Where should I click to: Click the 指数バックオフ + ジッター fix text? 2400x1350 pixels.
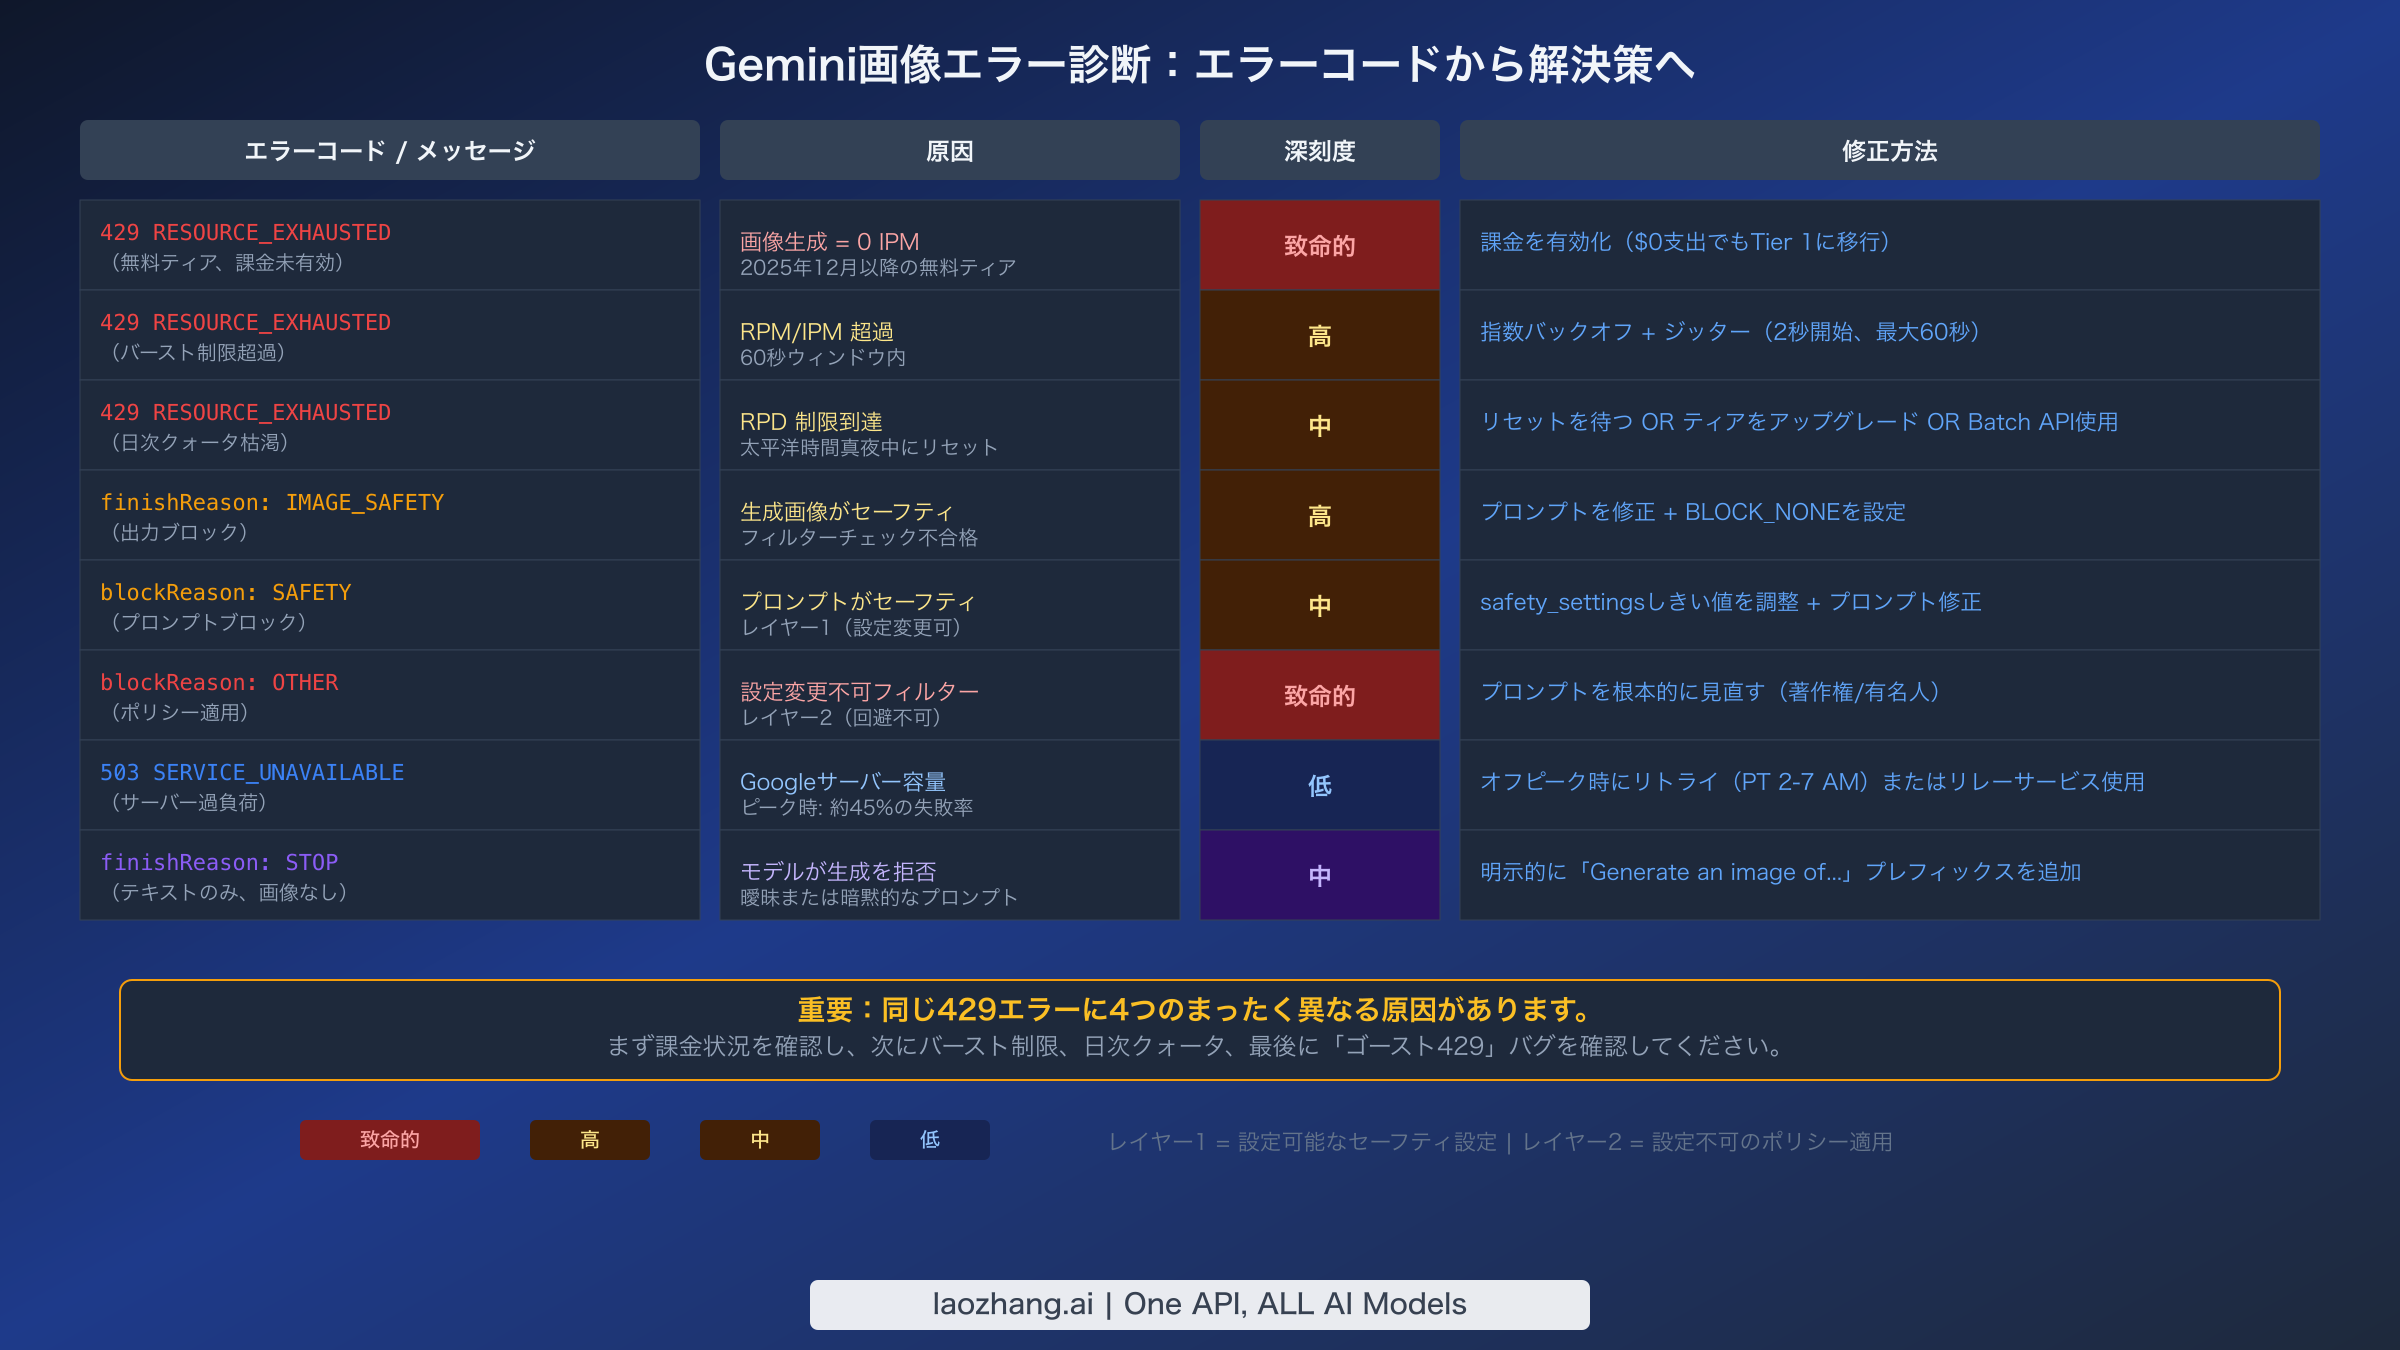coord(1729,332)
